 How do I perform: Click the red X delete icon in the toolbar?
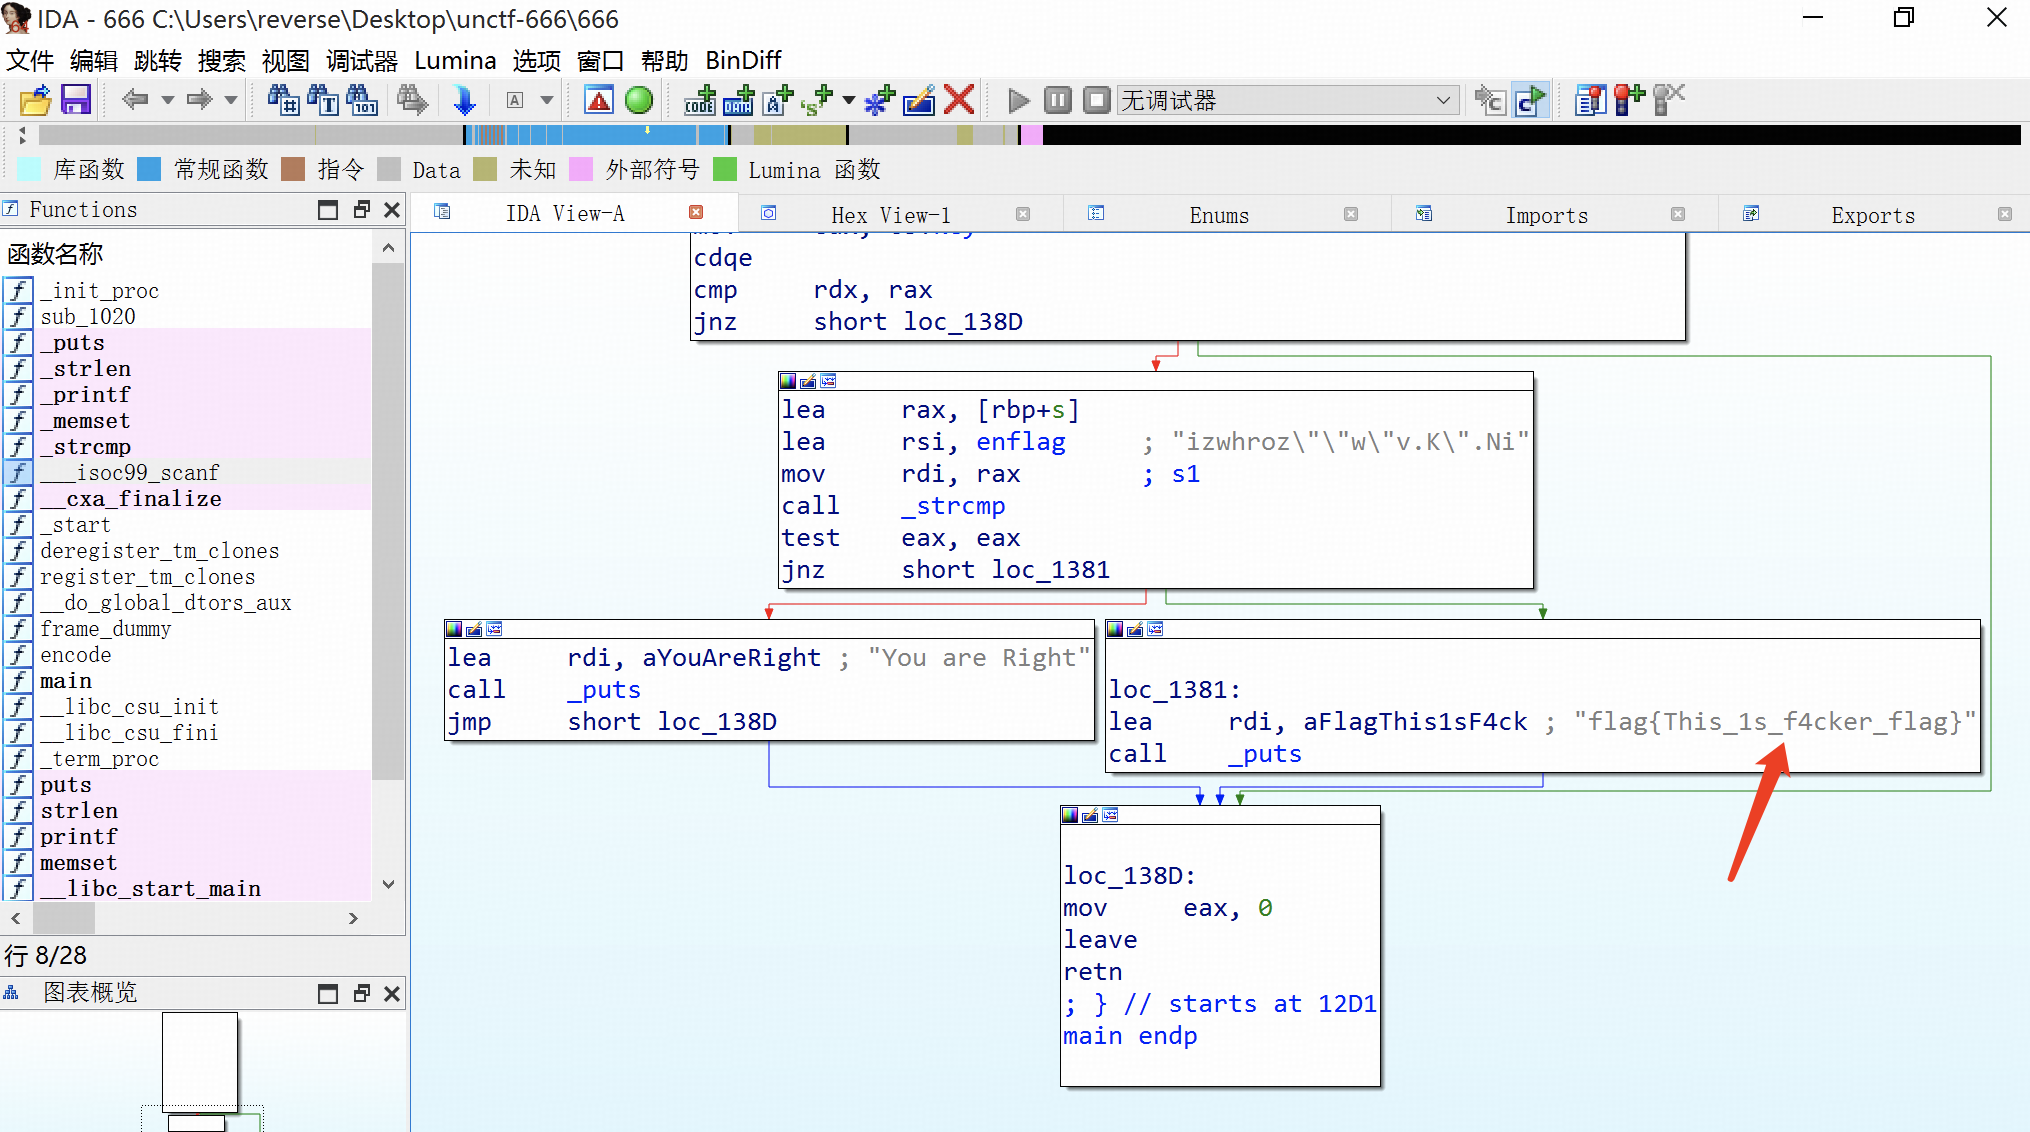tap(958, 100)
